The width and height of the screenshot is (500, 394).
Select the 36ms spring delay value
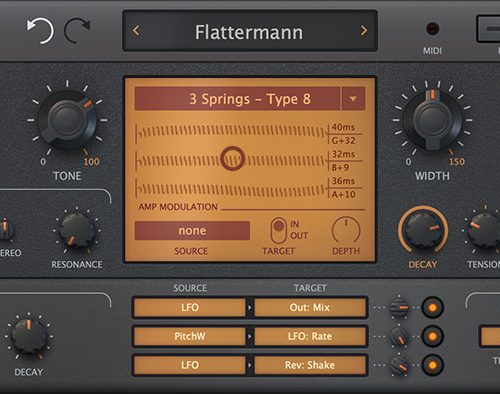coord(343,181)
